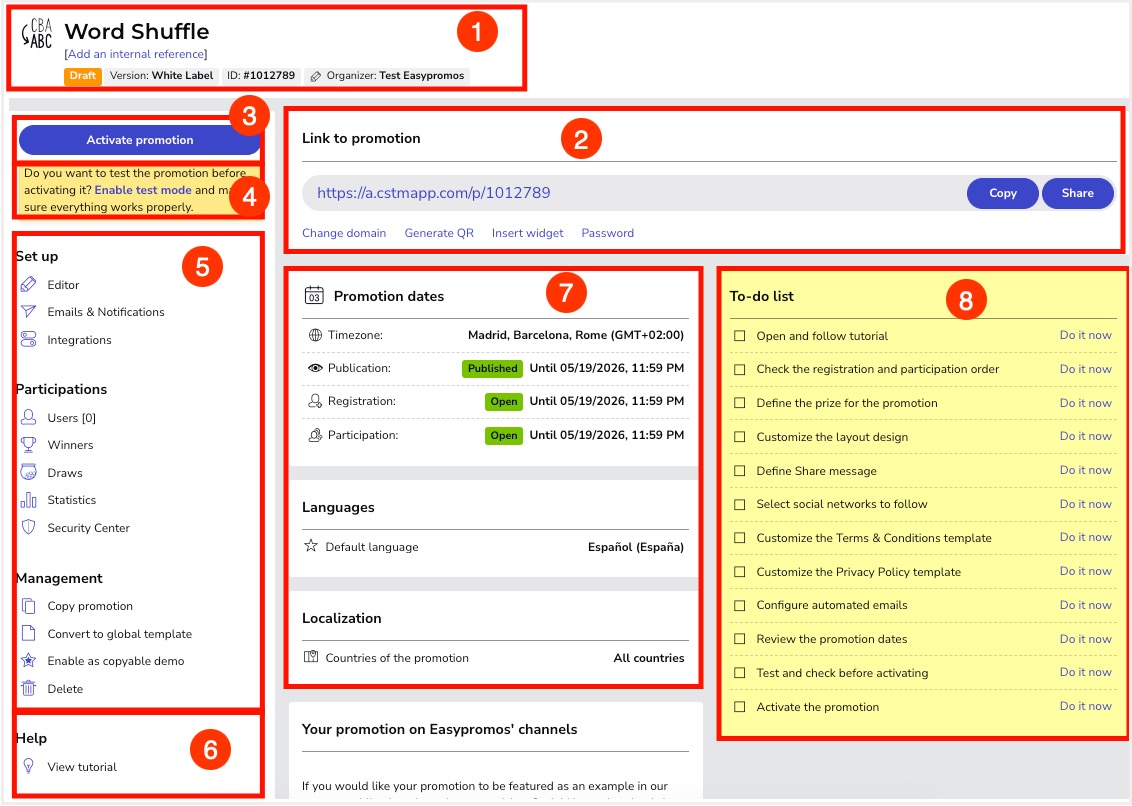
Task: Click the Password link
Action: [608, 233]
